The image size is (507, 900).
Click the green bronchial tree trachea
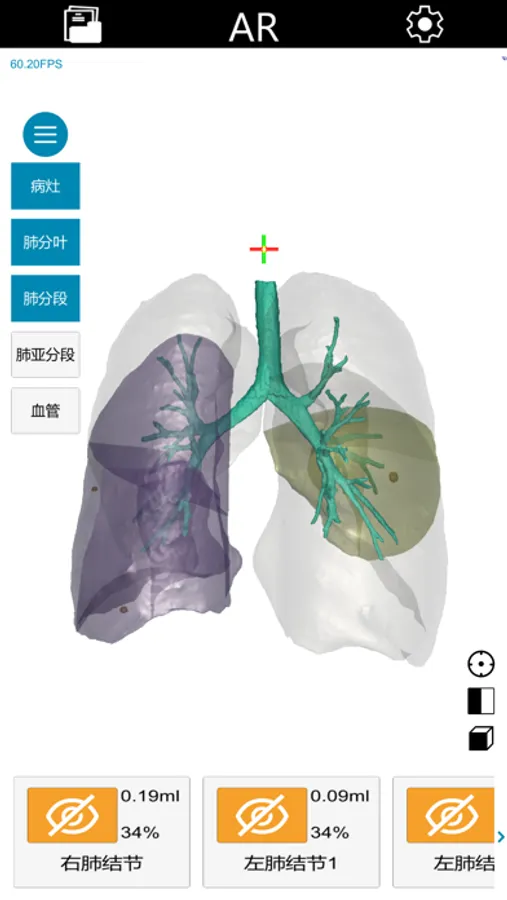[265, 321]
